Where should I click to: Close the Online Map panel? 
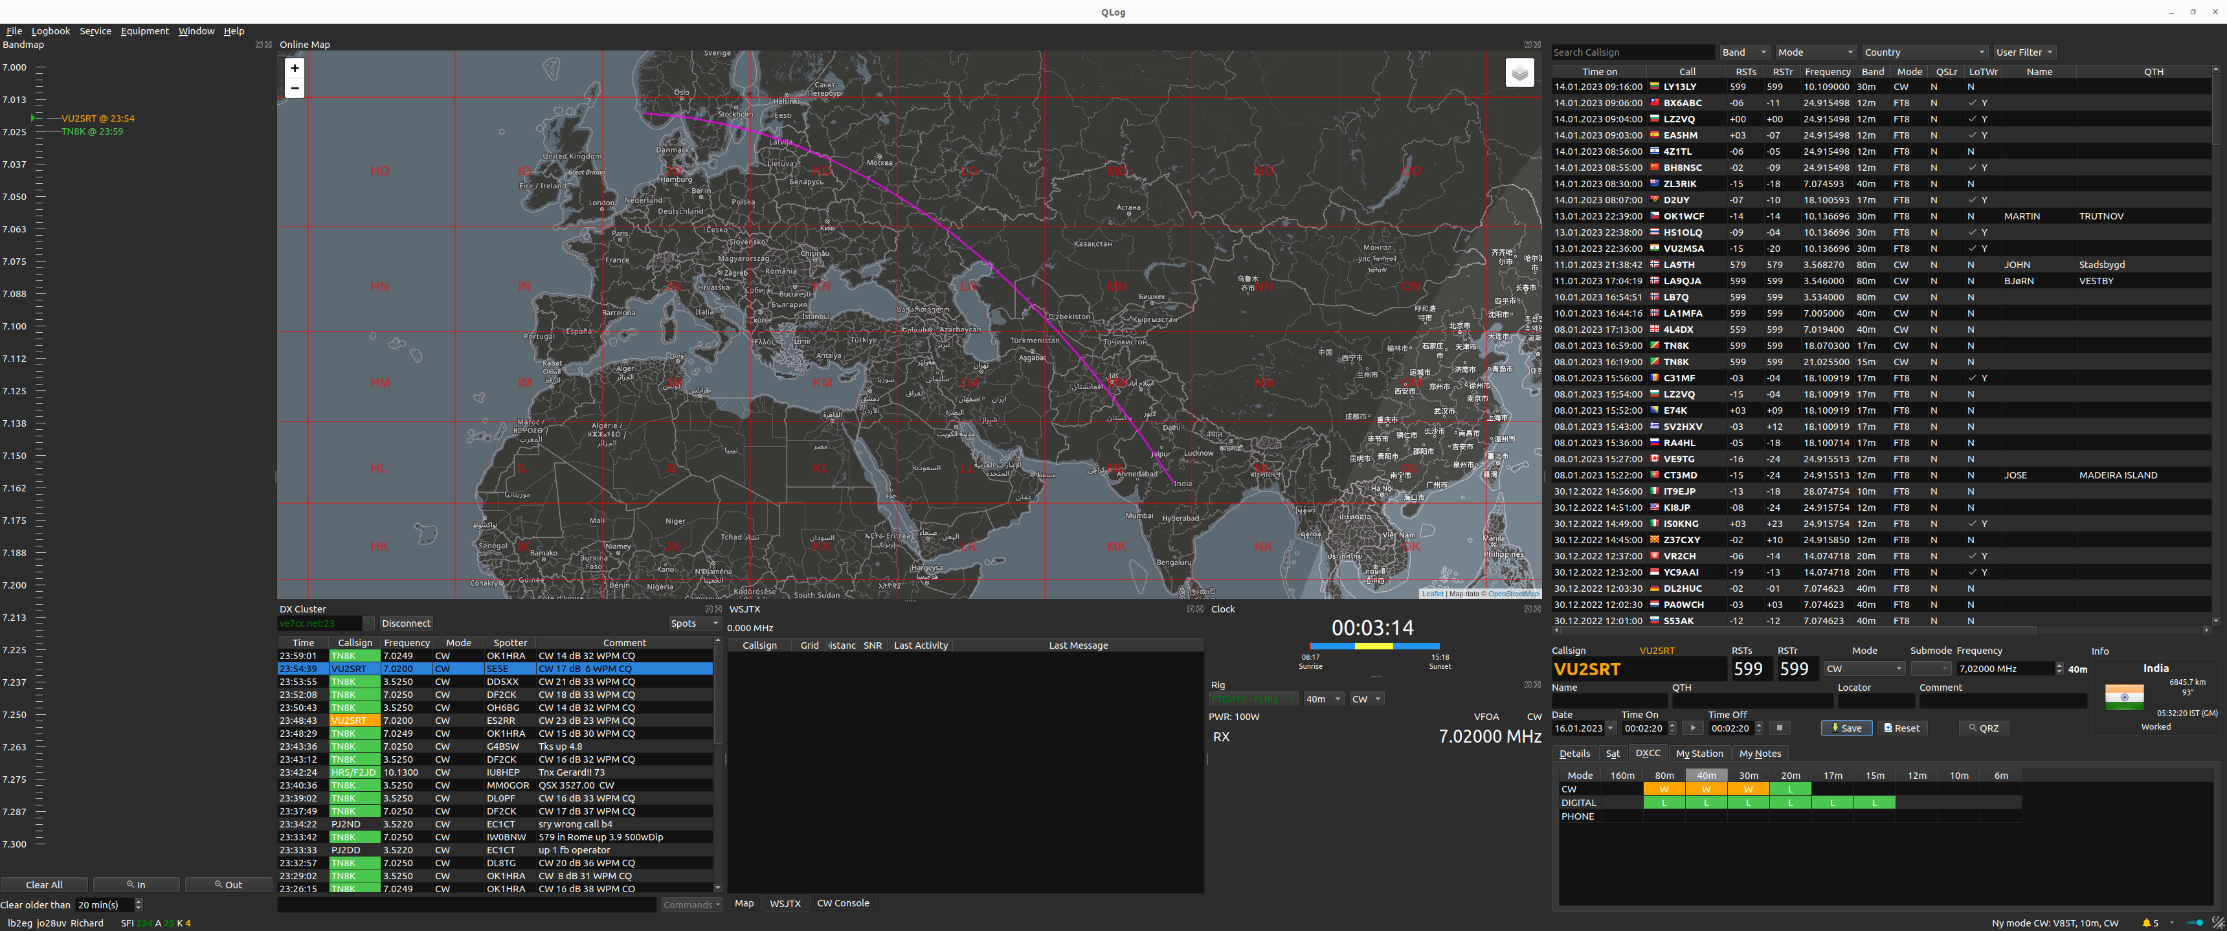[x=1536, y=45]
